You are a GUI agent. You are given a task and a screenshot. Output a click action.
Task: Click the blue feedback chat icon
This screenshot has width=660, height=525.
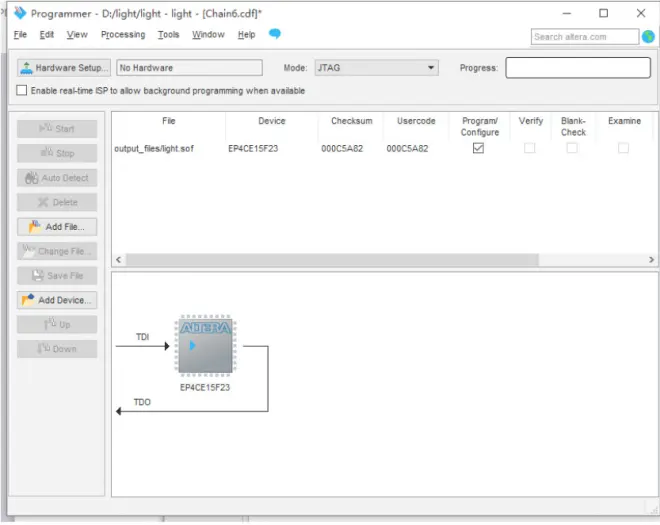coord(275,33)
